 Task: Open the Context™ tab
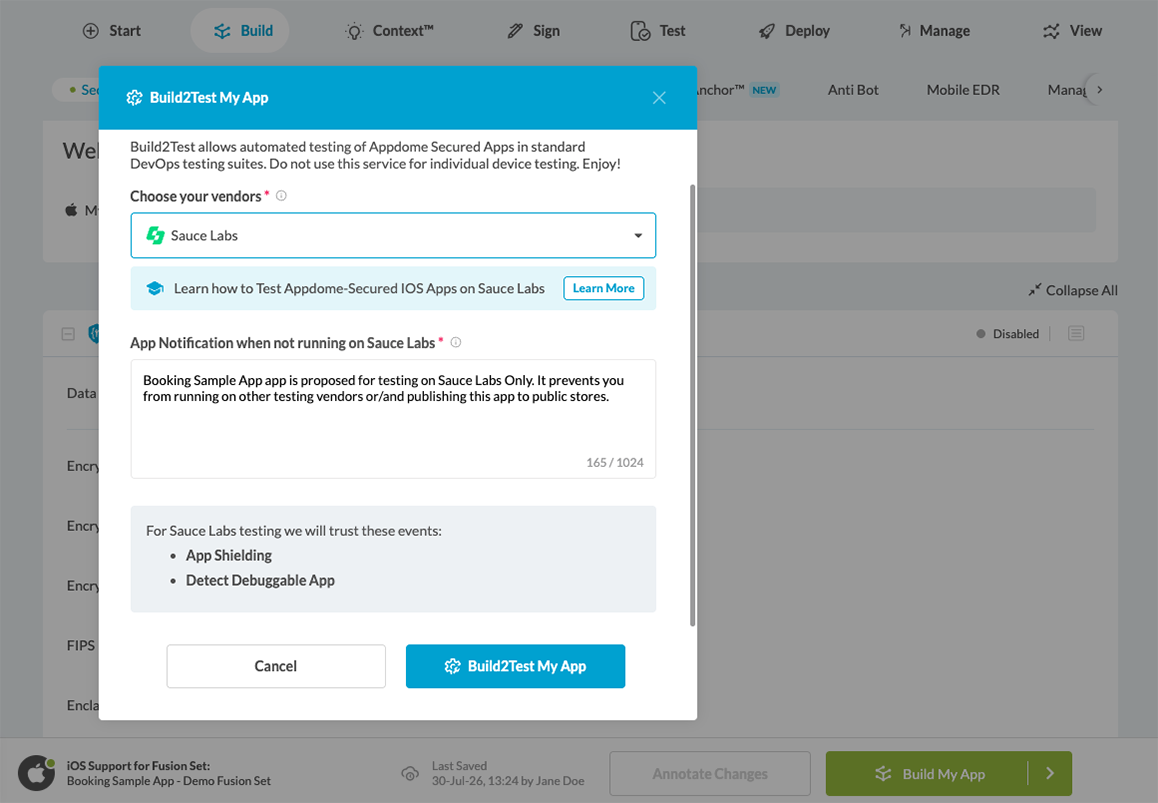point(389,31)
